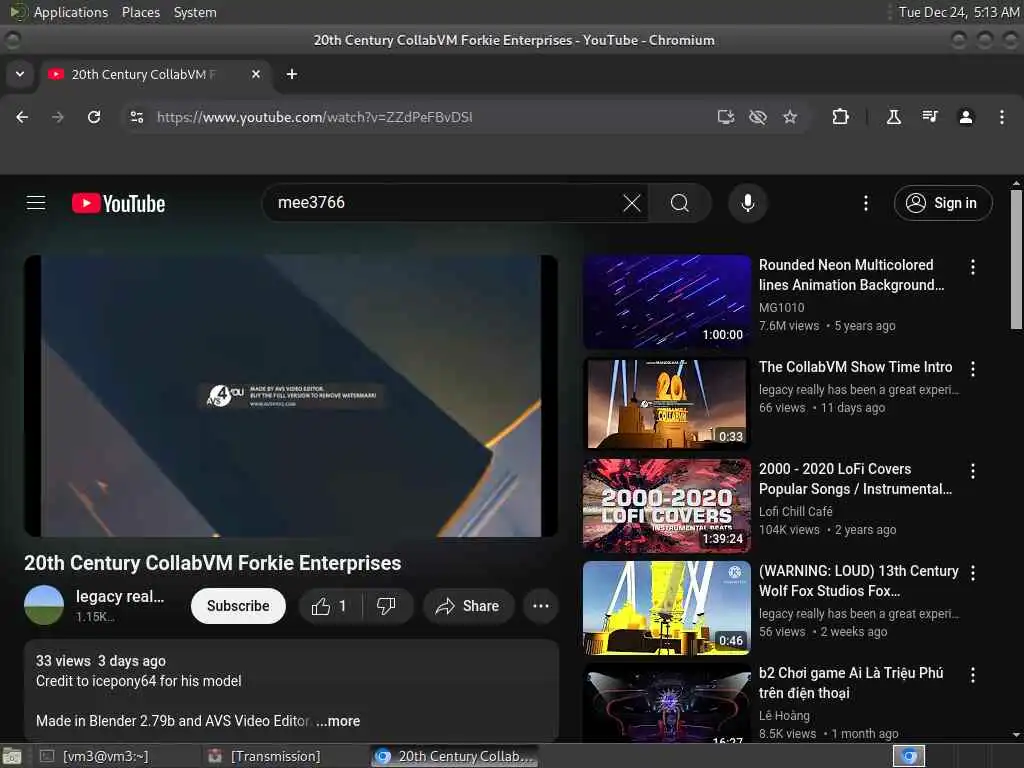Click the show desktop icon in taskbar
1024x768 pixels.
[12, 757]
